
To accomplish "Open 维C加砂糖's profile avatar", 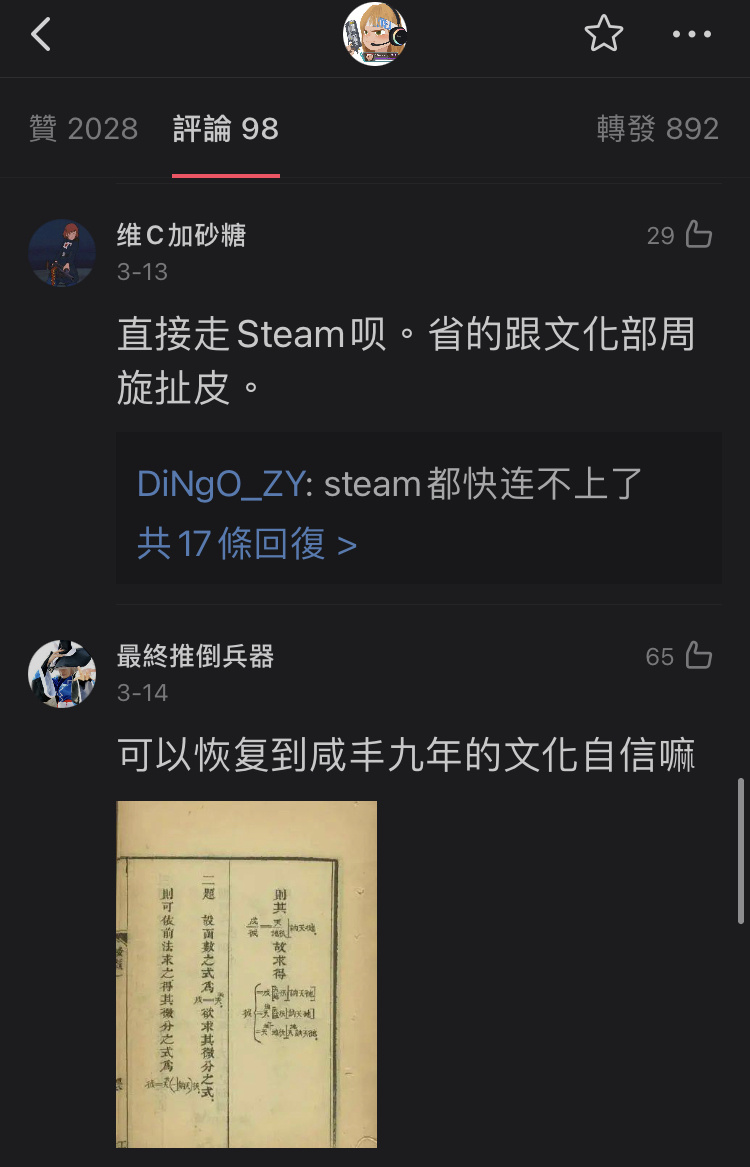I will tap(62, 253).
